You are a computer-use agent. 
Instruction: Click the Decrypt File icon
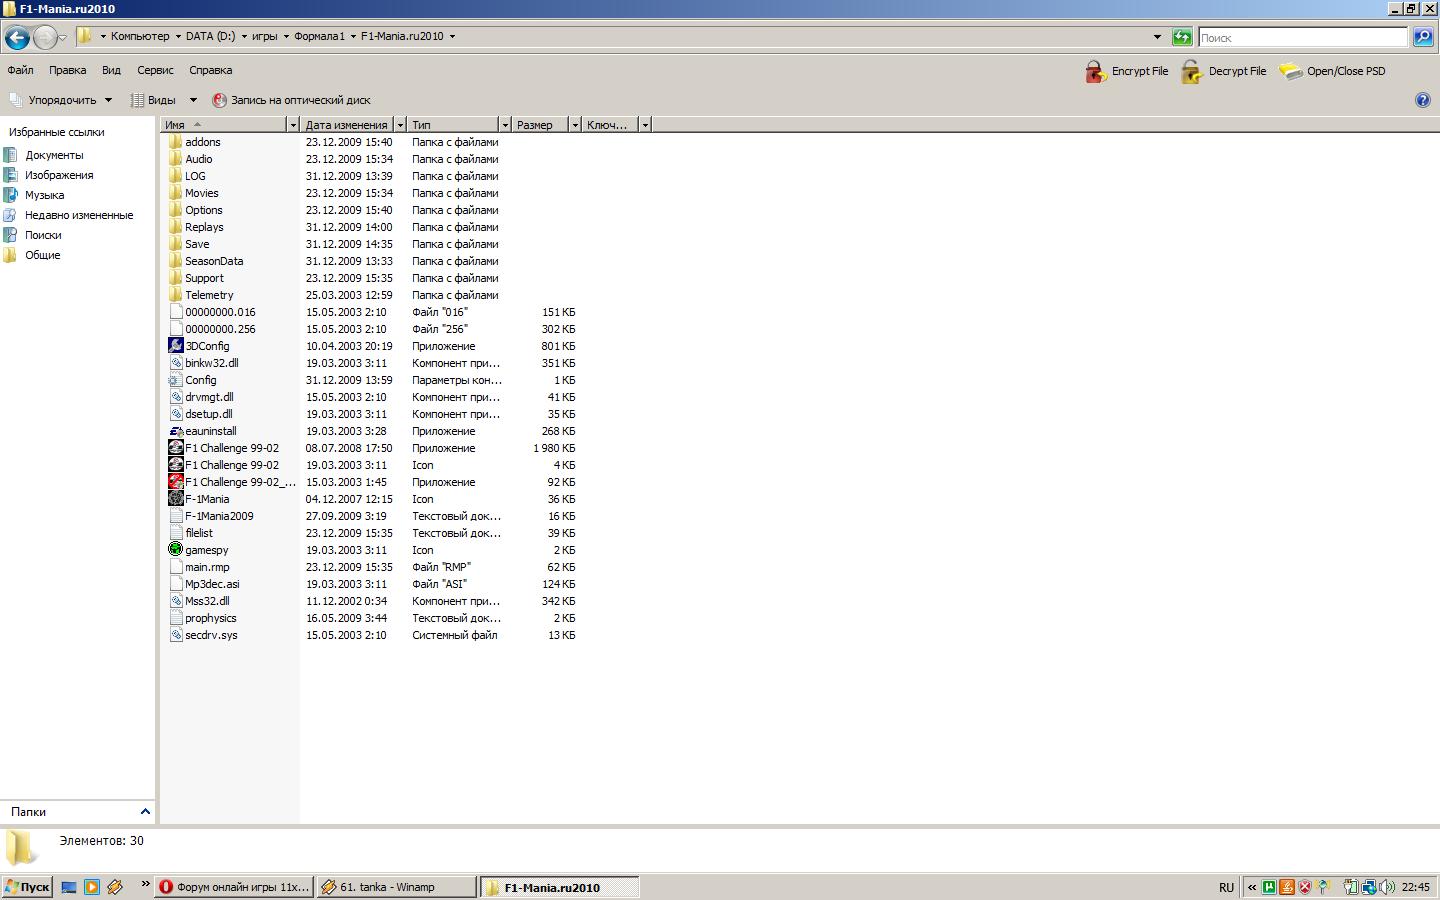(1191, 72)
